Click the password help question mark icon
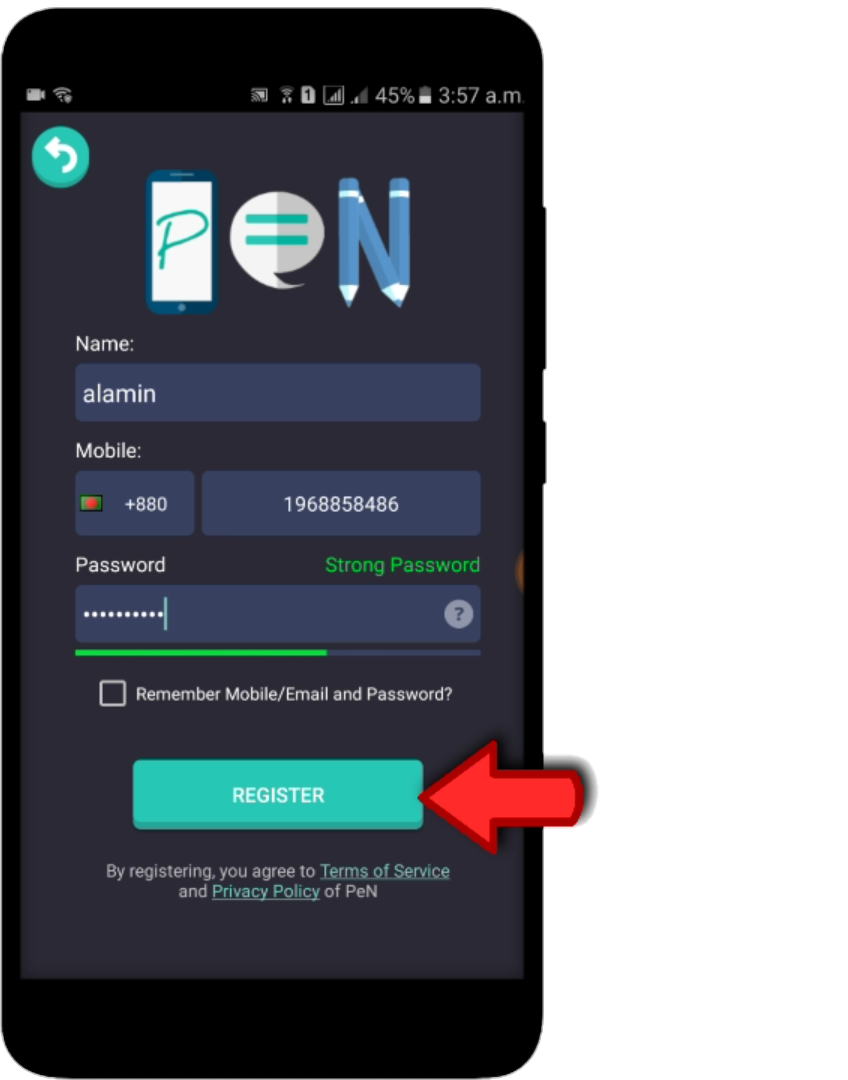The image size is (848, 1080). pyautogui.click(x=458, y=614)
